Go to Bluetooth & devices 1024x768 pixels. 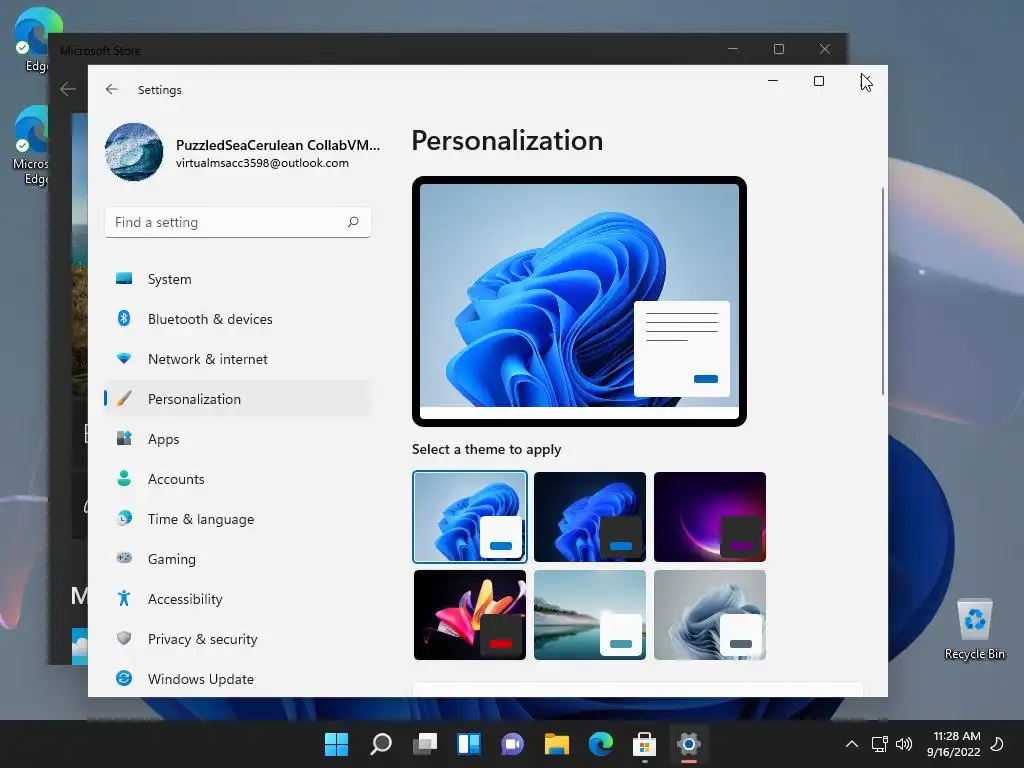238,319
